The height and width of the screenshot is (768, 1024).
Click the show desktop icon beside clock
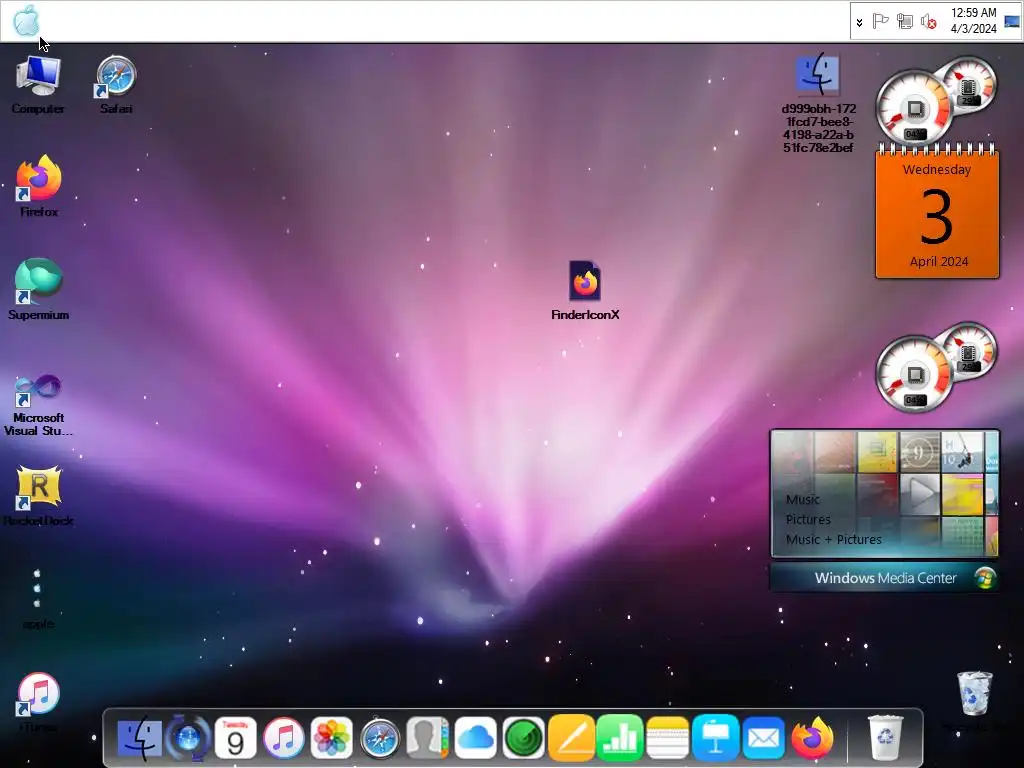(x=1012, y=21)
